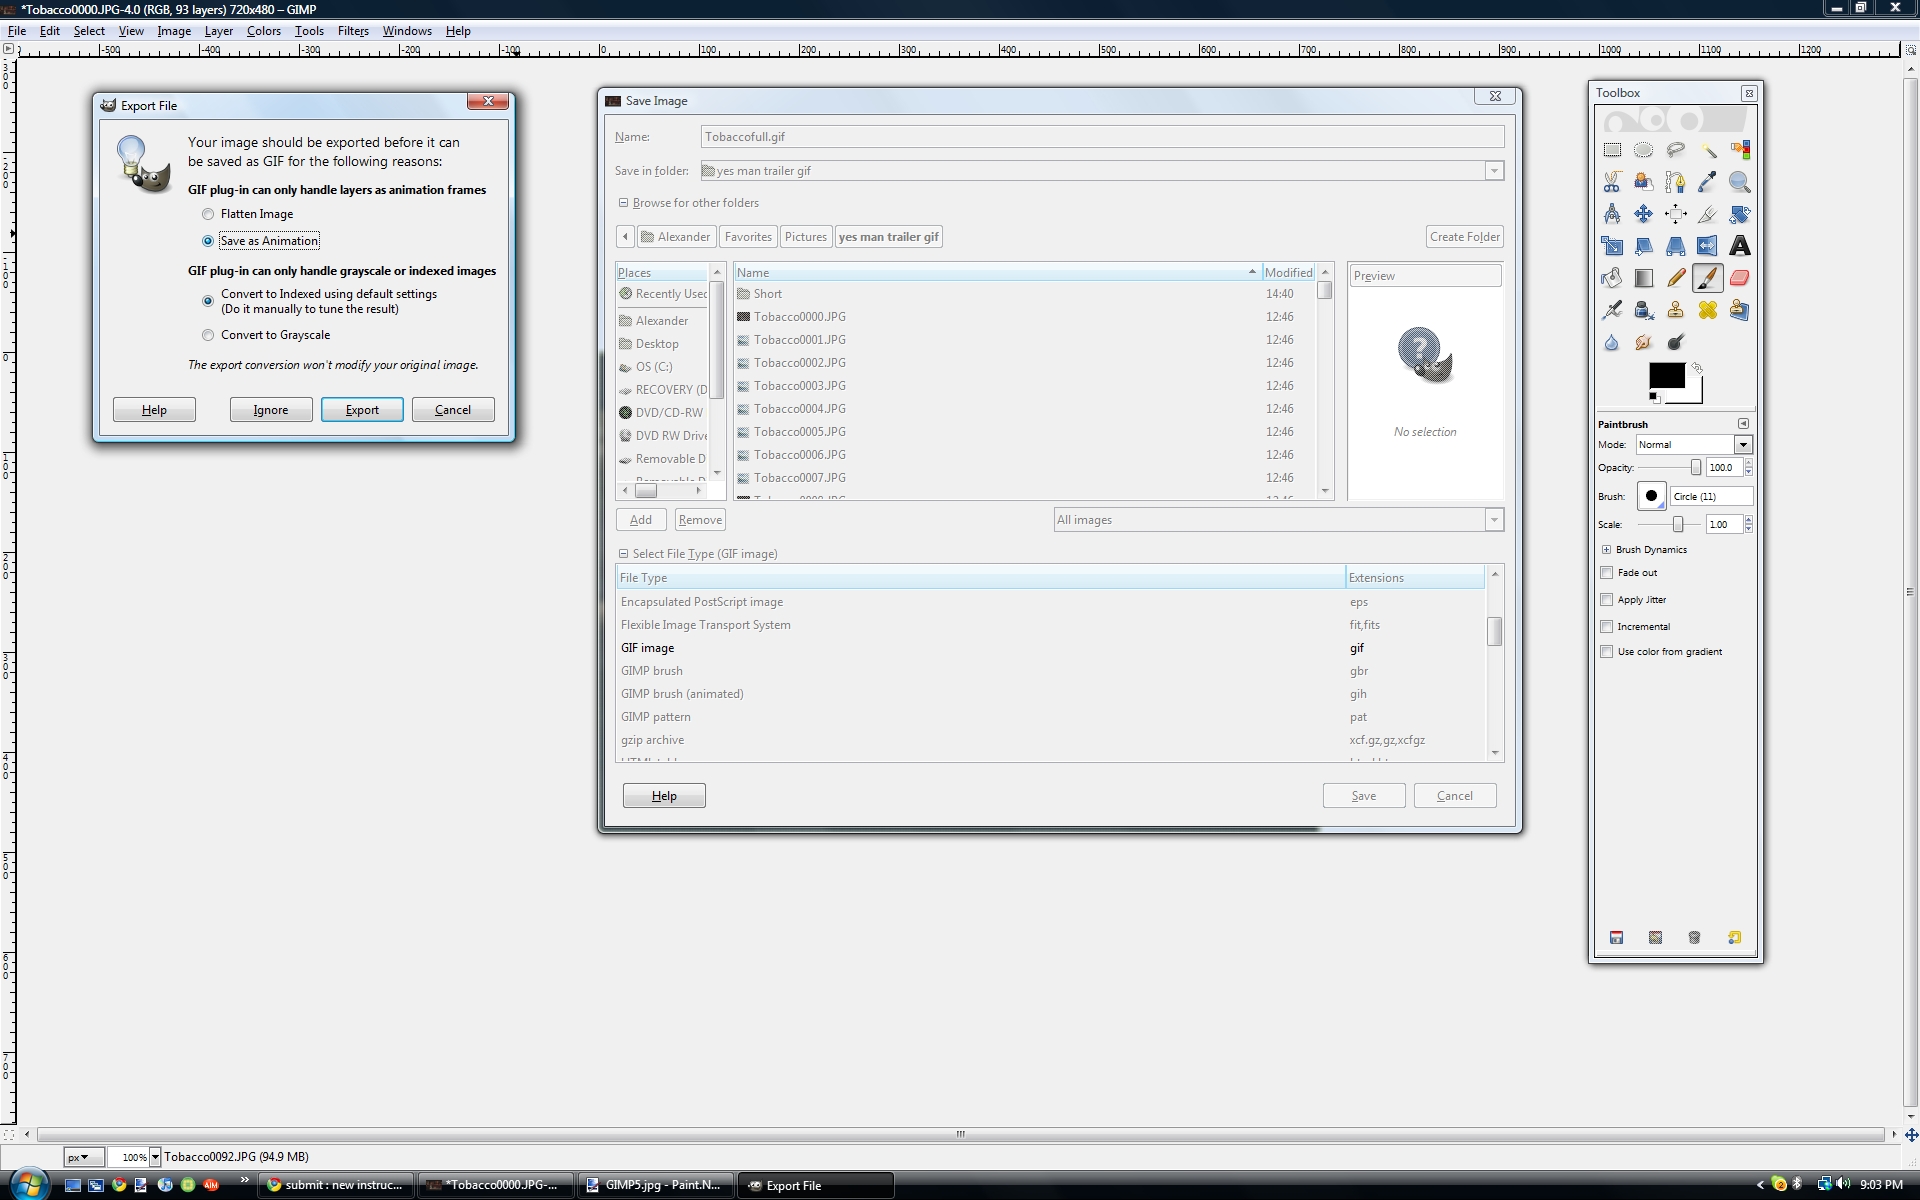Expand the Brush Dynamics section

1607,550
